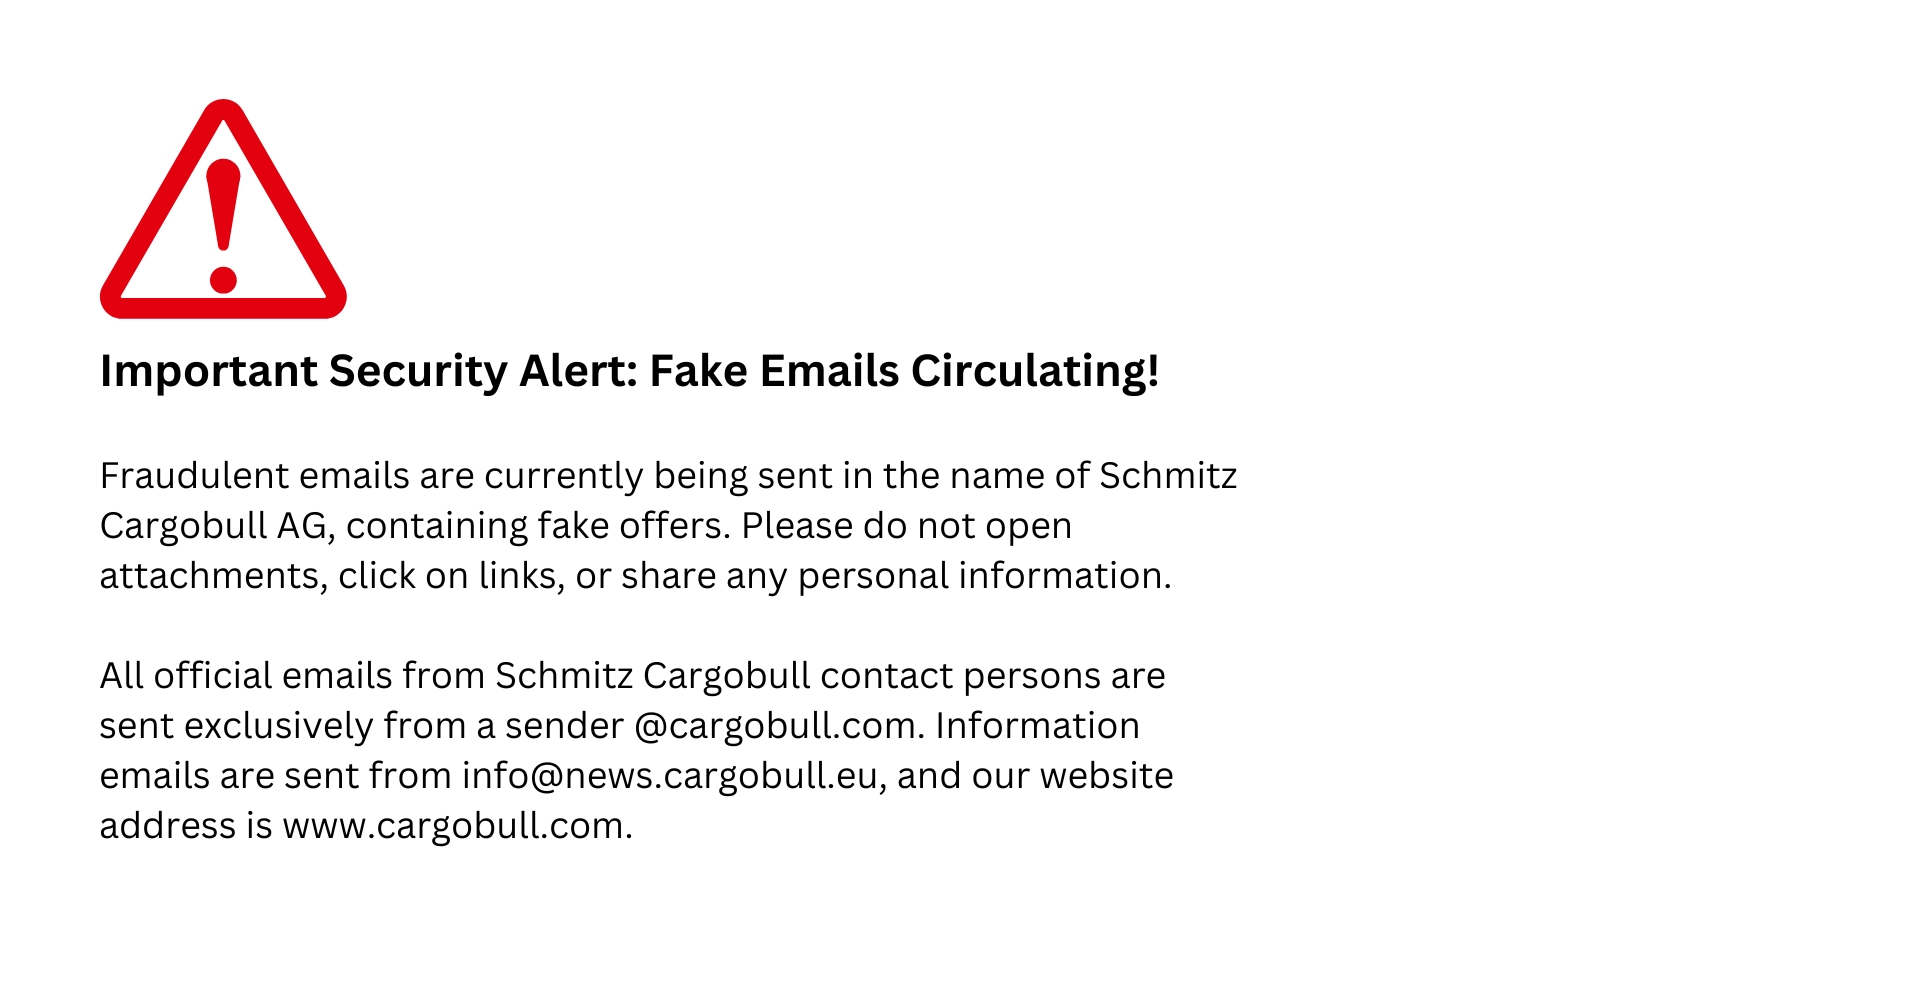Screen dimensions: 1920x989
Task: Click the @cargobull.com sender domain text
Action: click(775, 726)
